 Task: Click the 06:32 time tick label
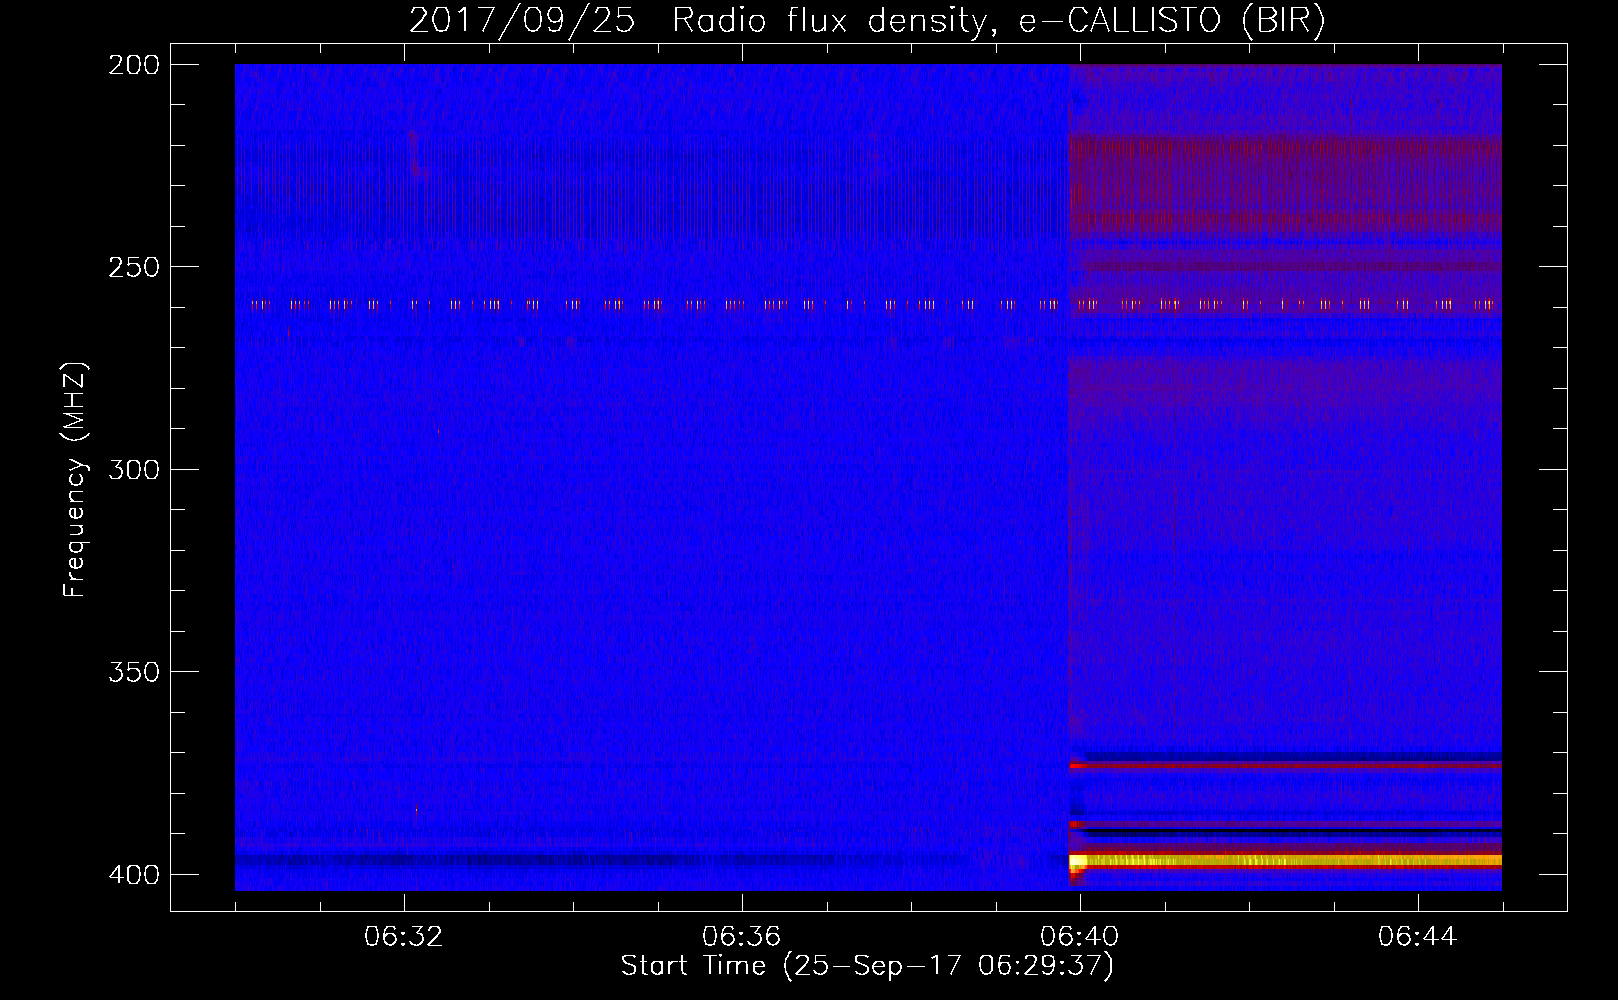[x=404, y=936]
